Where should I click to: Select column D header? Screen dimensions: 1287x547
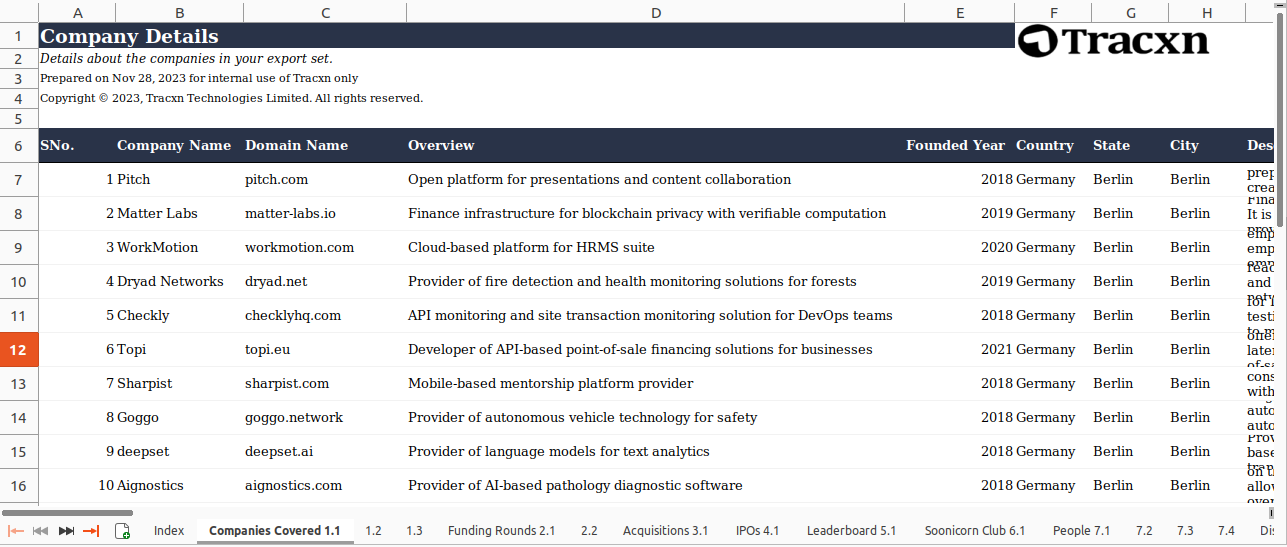tap(655, 13)
